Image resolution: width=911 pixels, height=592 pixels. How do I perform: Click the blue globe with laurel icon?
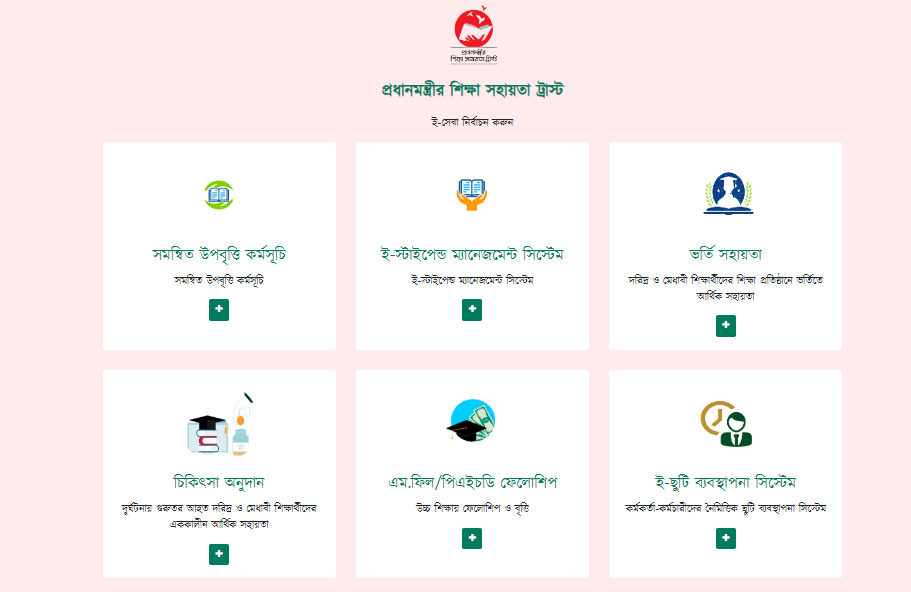tap(728, 194)
